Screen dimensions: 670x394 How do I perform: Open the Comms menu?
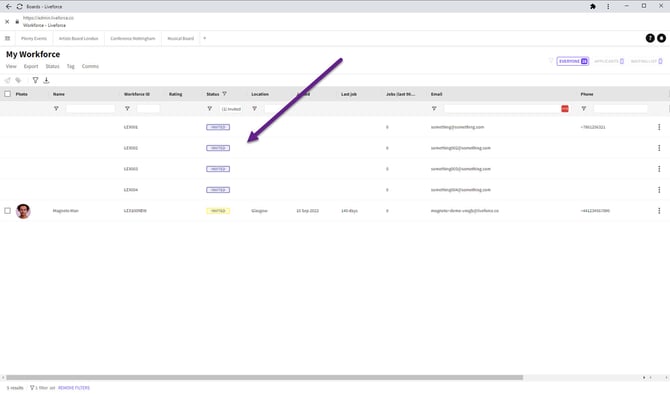point(90,66)
